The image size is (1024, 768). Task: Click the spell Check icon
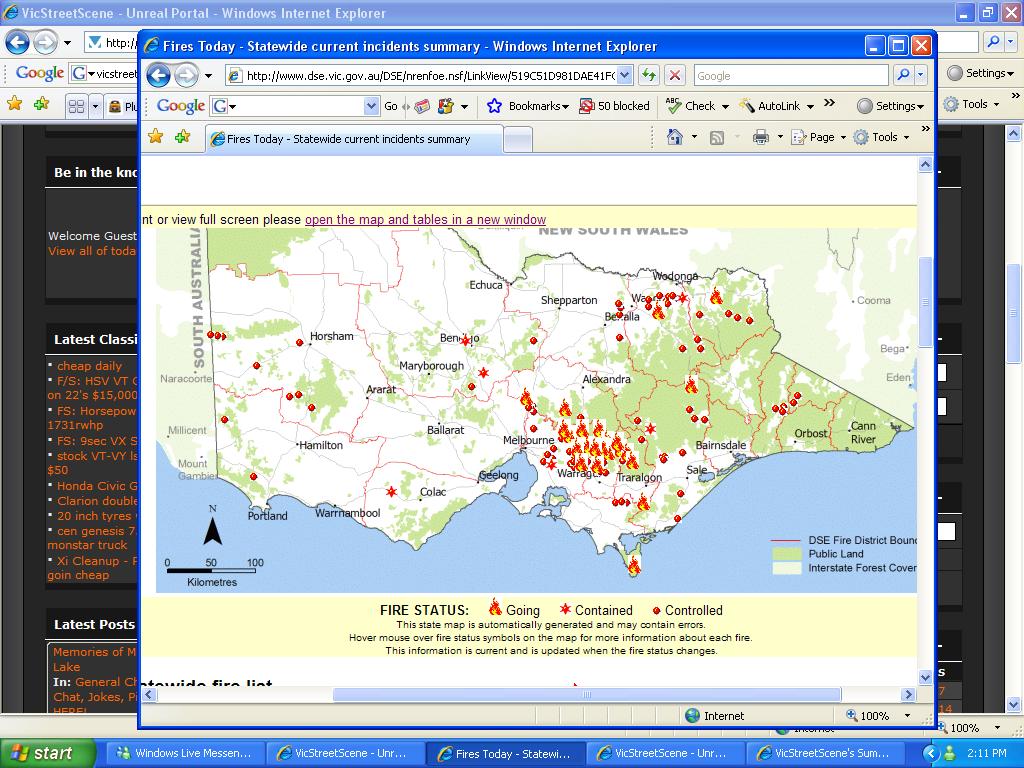pyautogui.click(x=673, y=105)
